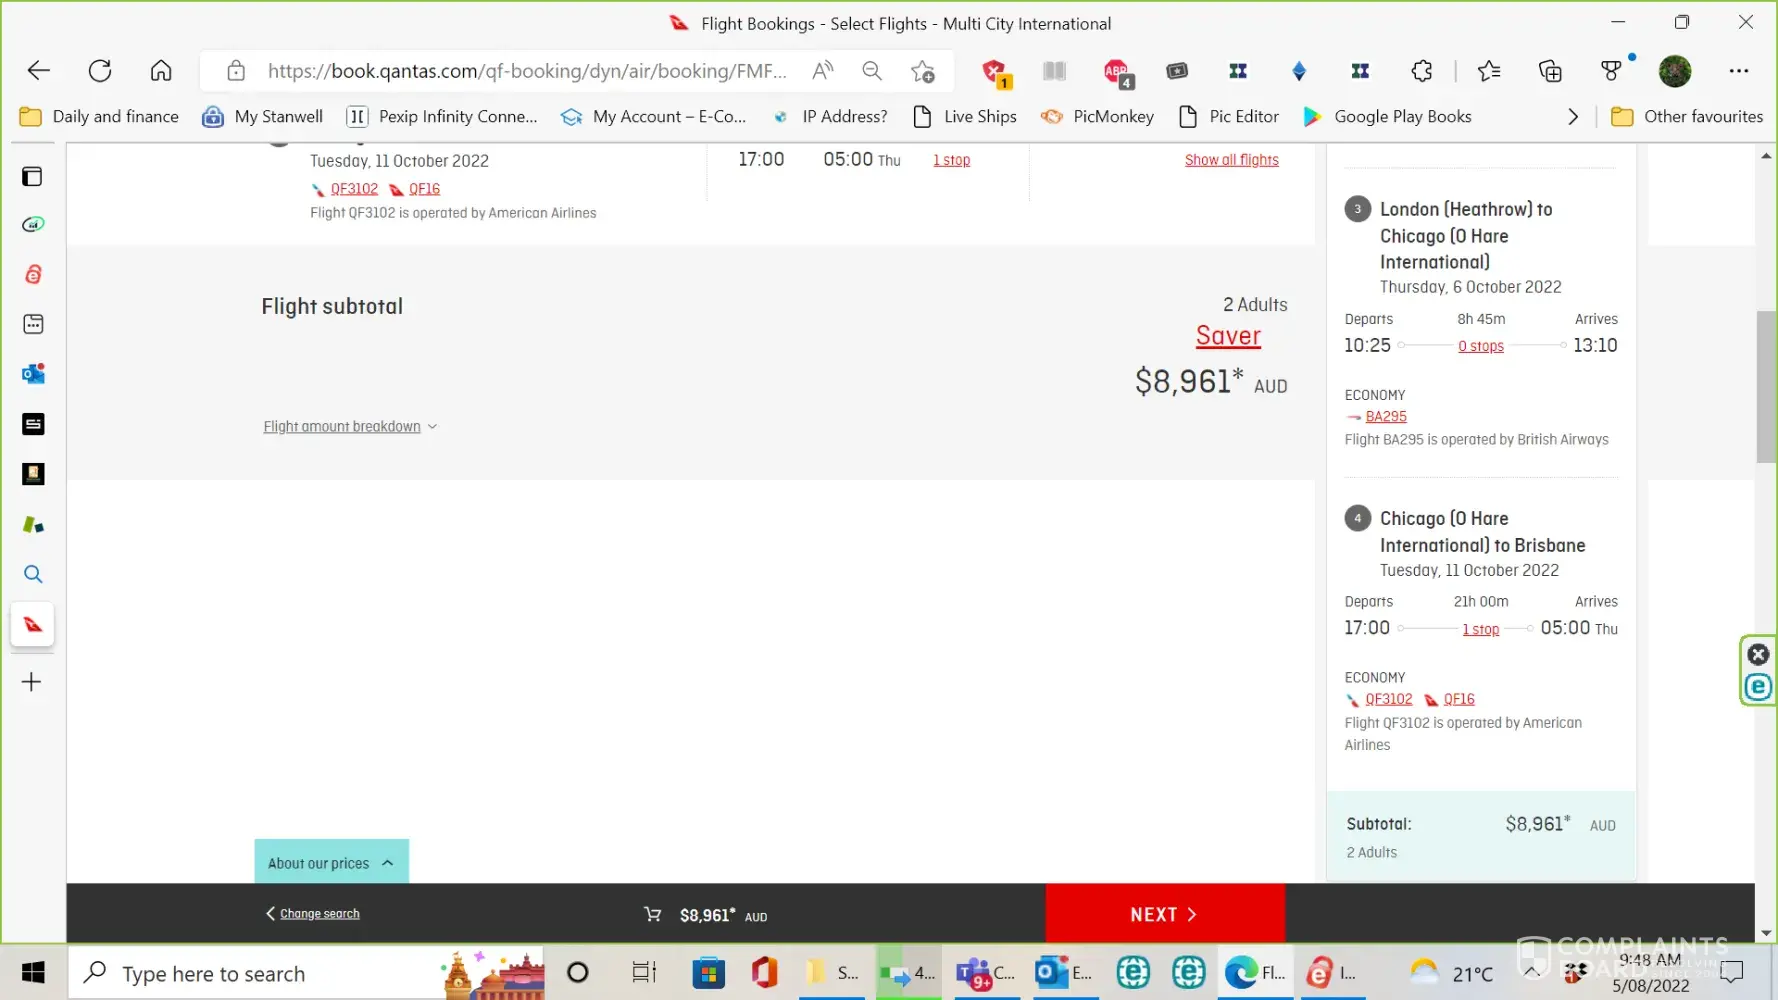Open Microsoft Teams from the taskbar
1778x1000 pixels.
pyautogui.click(x=984, y=972)
